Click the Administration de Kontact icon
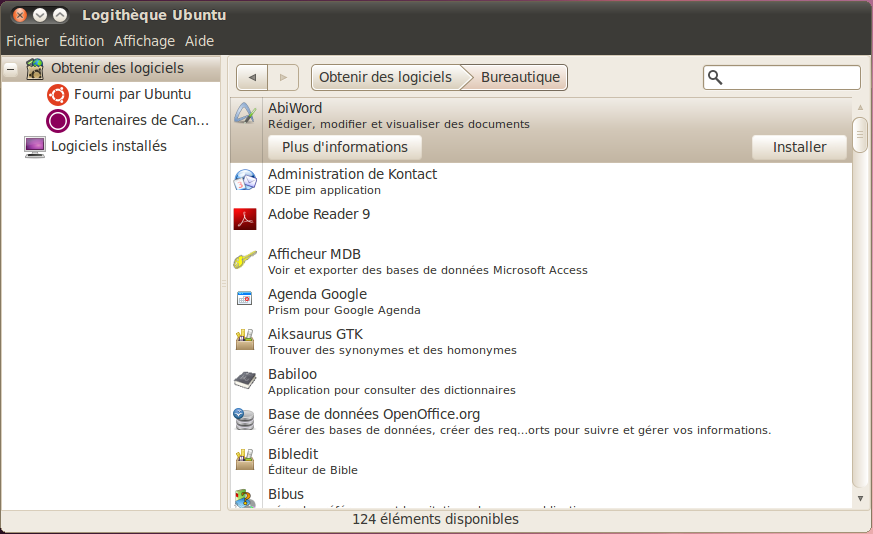The image size is (873, 534). point(245,180)
